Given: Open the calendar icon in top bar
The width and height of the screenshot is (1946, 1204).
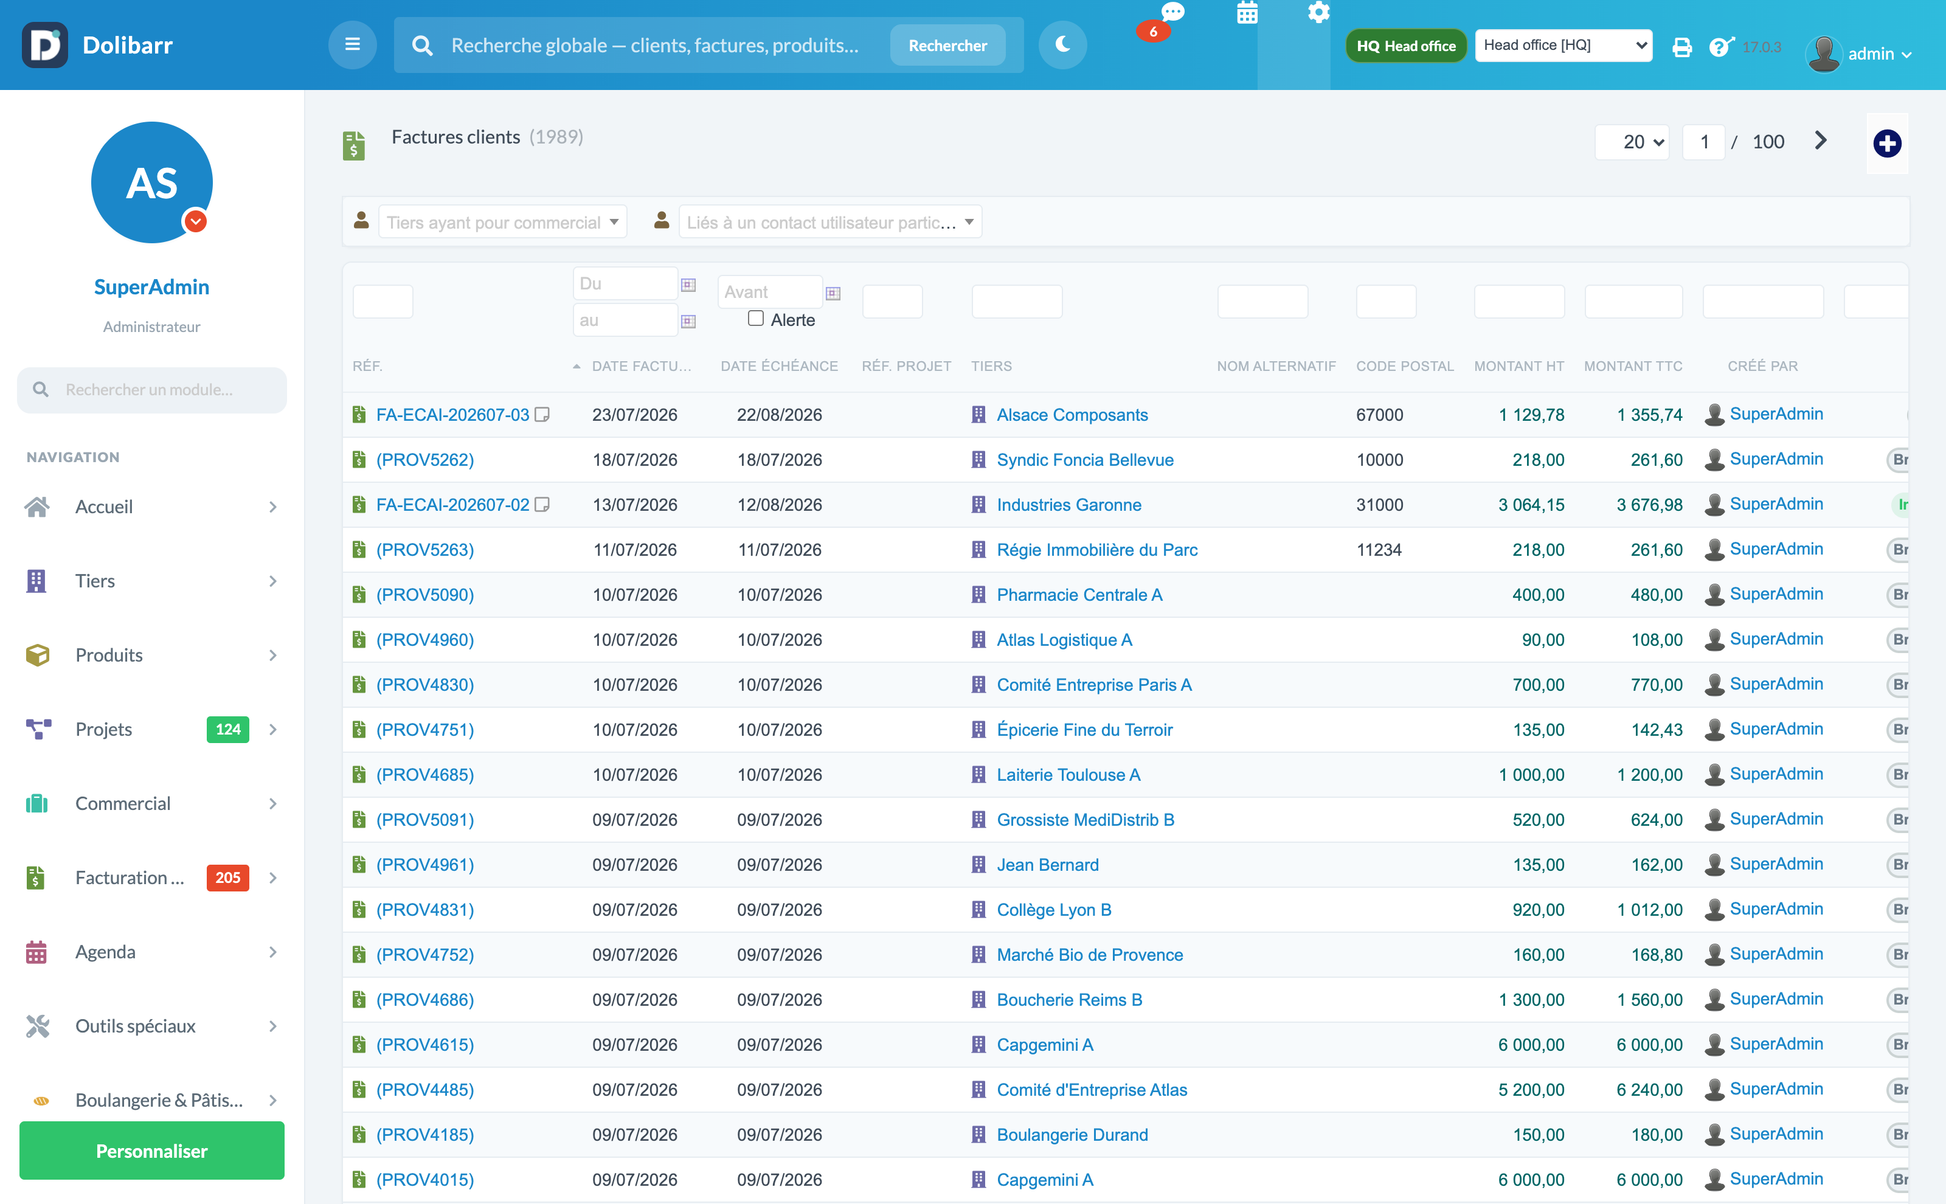Looking at the screenshot, I should pos(1247,14).
